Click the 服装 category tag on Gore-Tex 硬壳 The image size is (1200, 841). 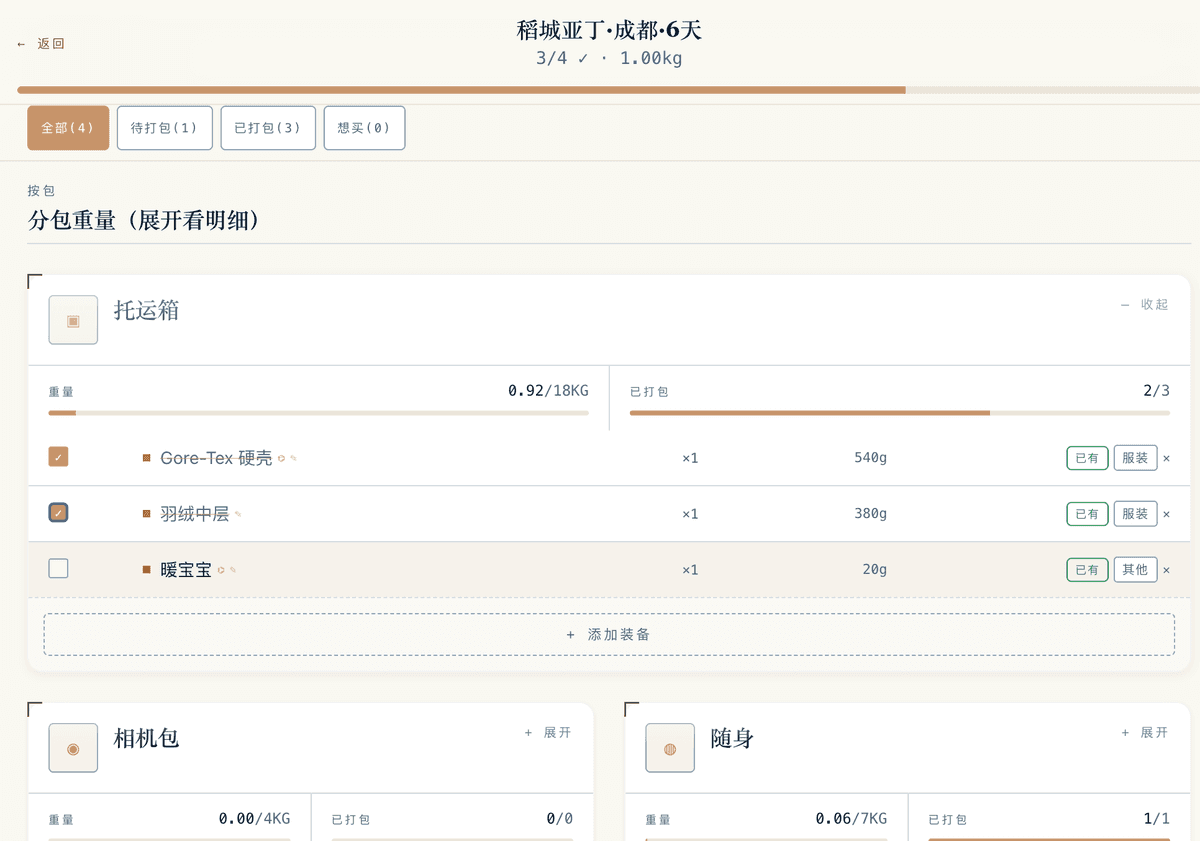click(1135, 458)
